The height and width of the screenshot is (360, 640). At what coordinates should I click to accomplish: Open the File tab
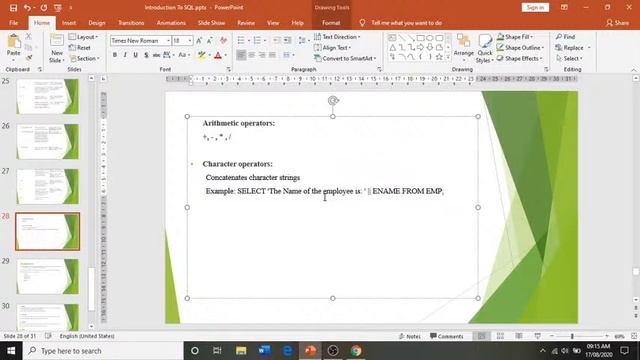pyautogui.click(x=13, y=23)
